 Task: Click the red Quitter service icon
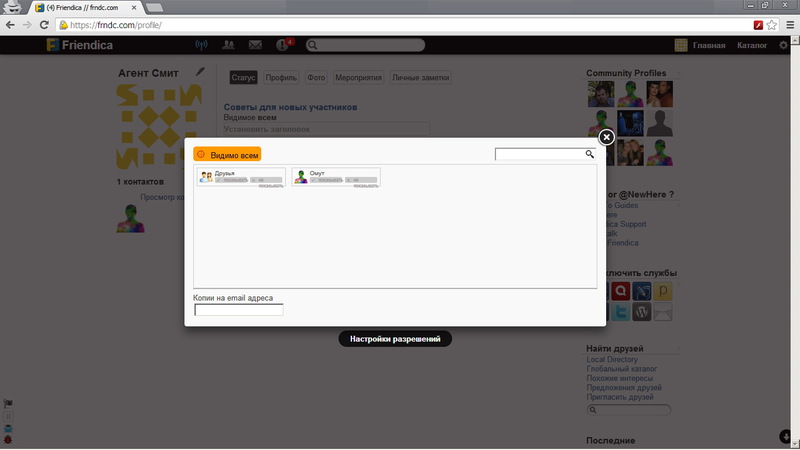point(620,291)
